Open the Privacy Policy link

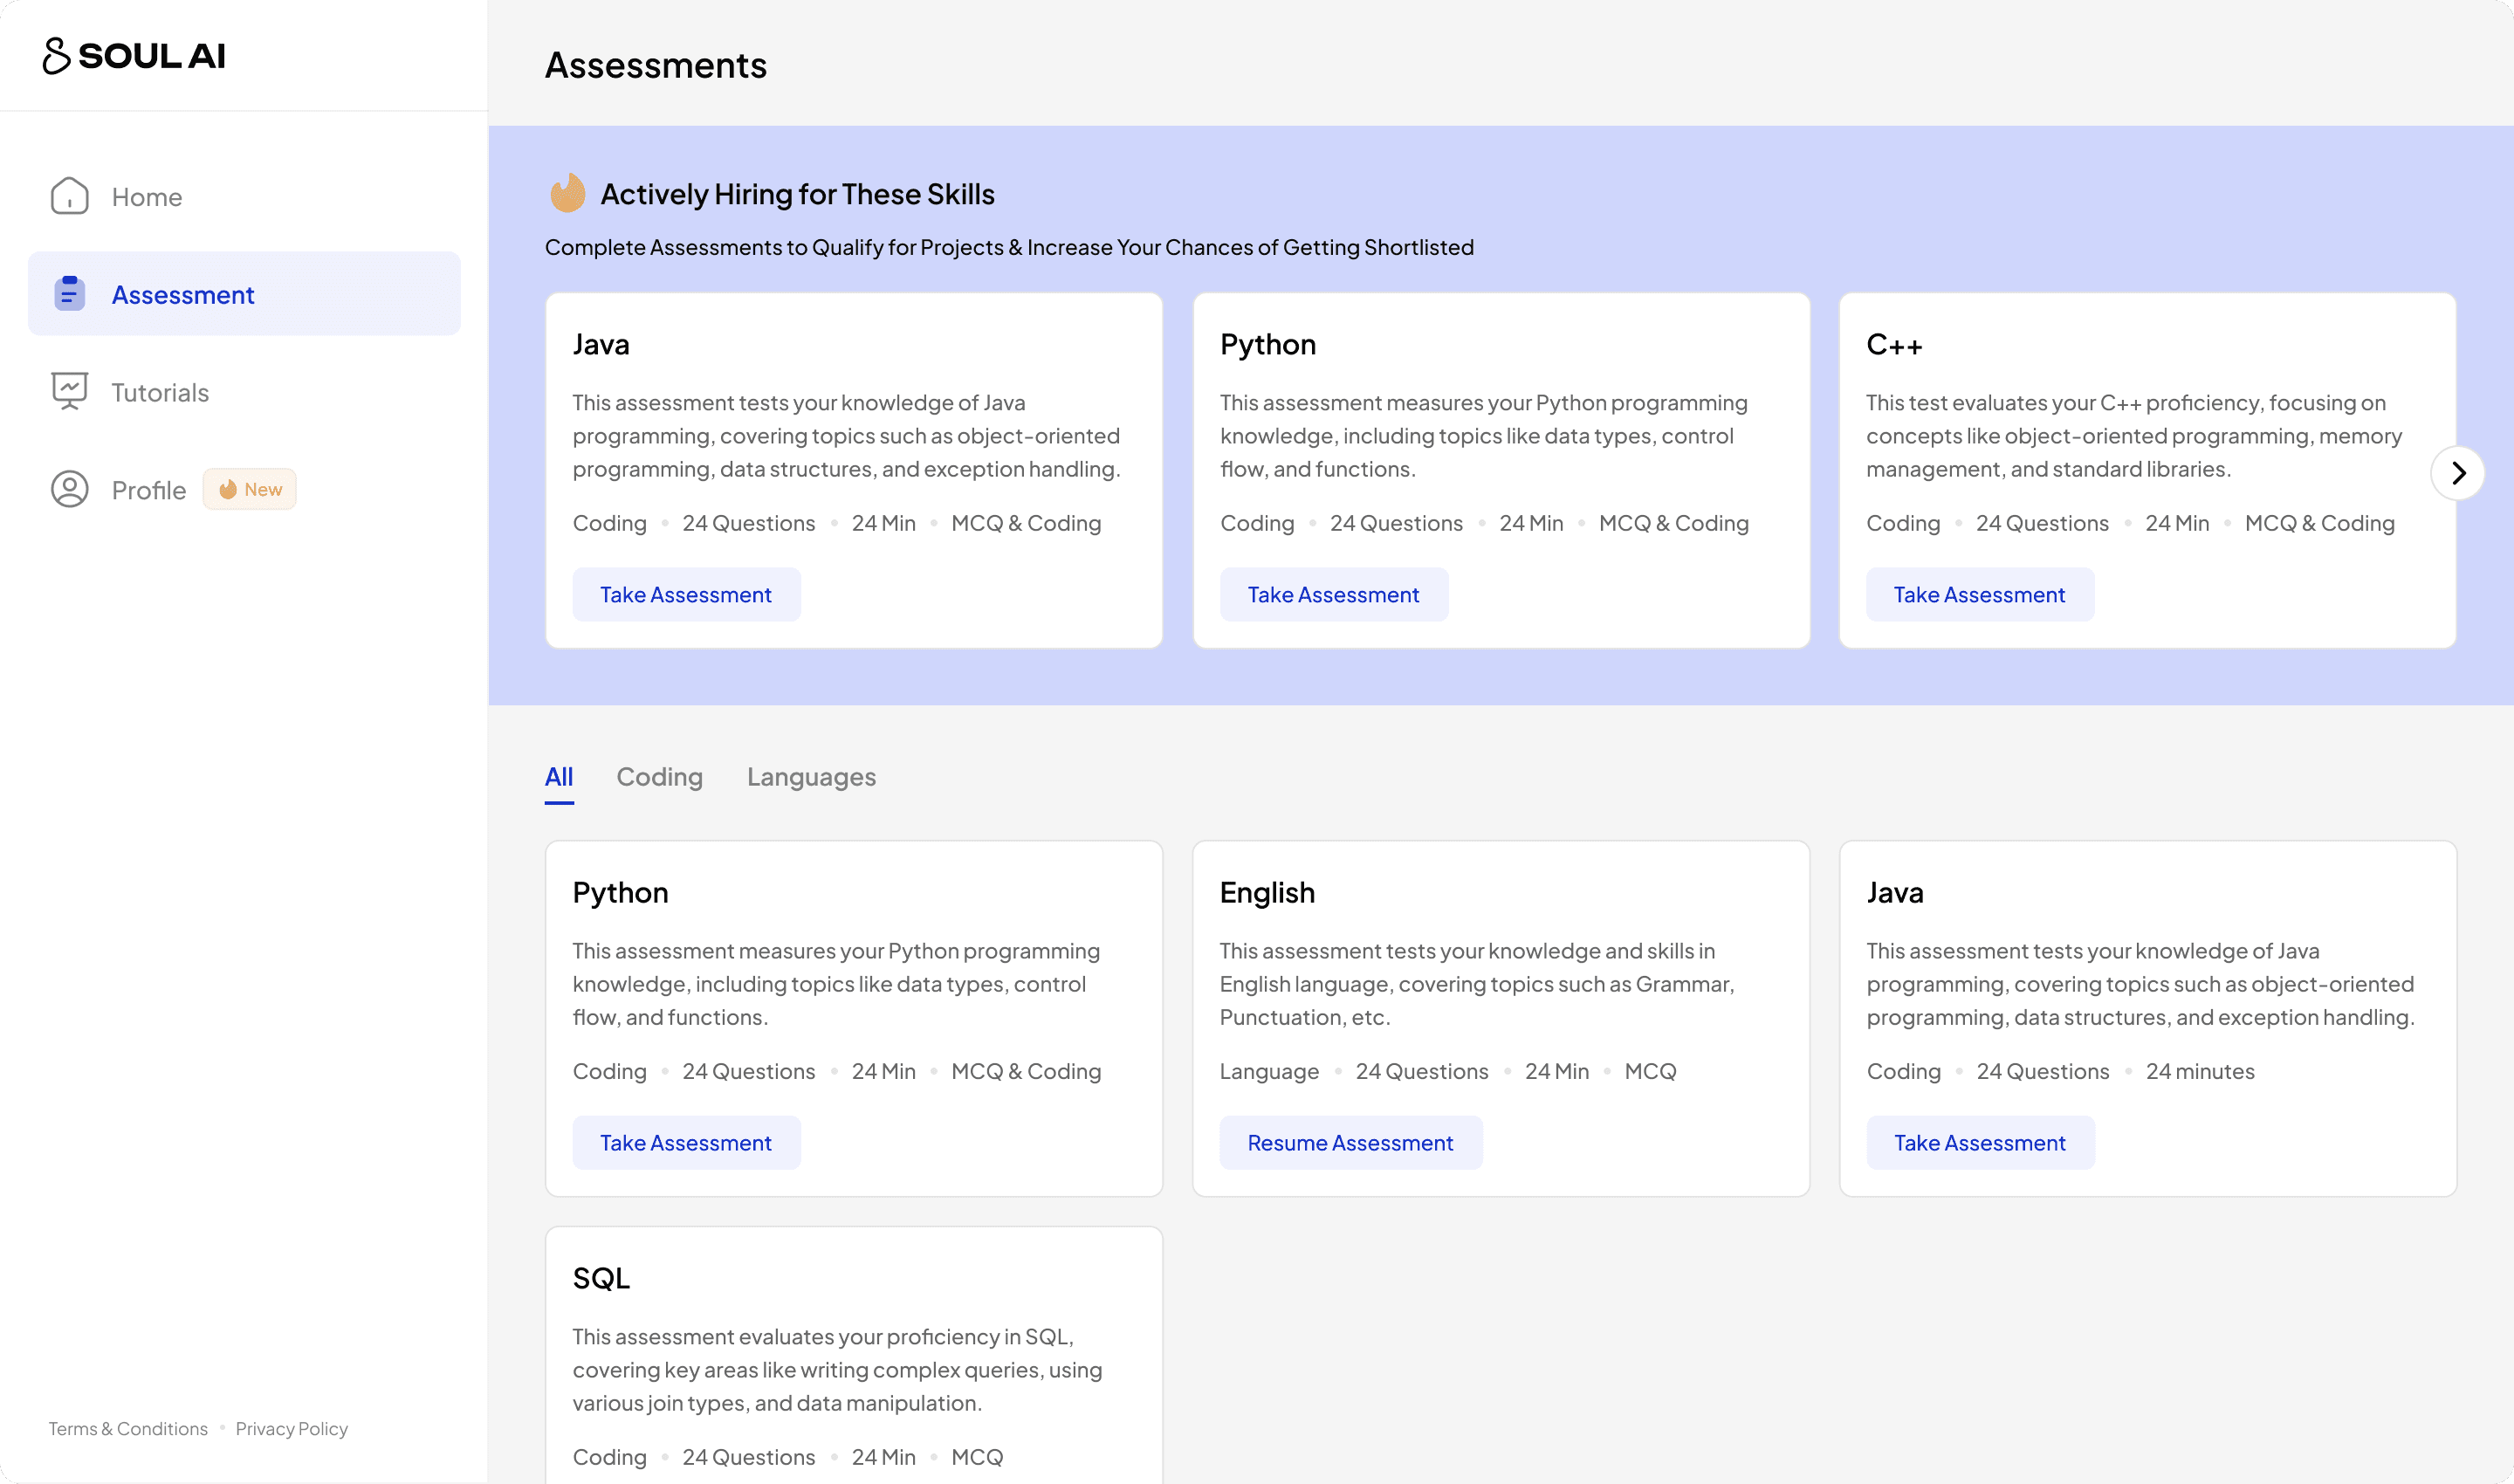[292, 1429]
